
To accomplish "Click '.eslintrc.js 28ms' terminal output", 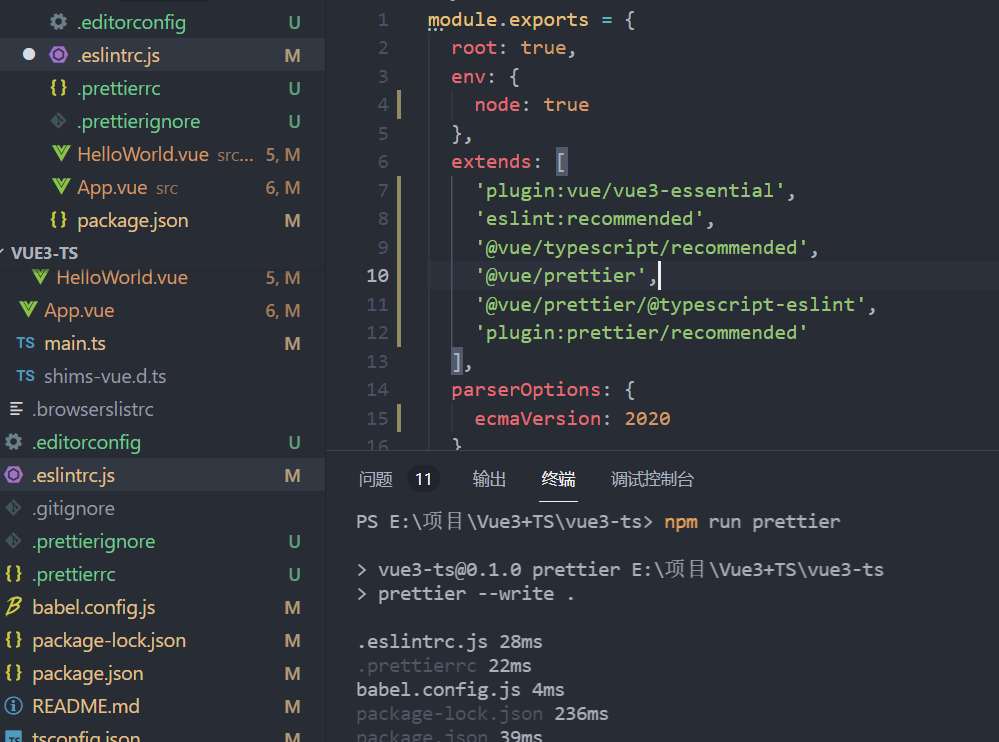I will click(449, 641).
